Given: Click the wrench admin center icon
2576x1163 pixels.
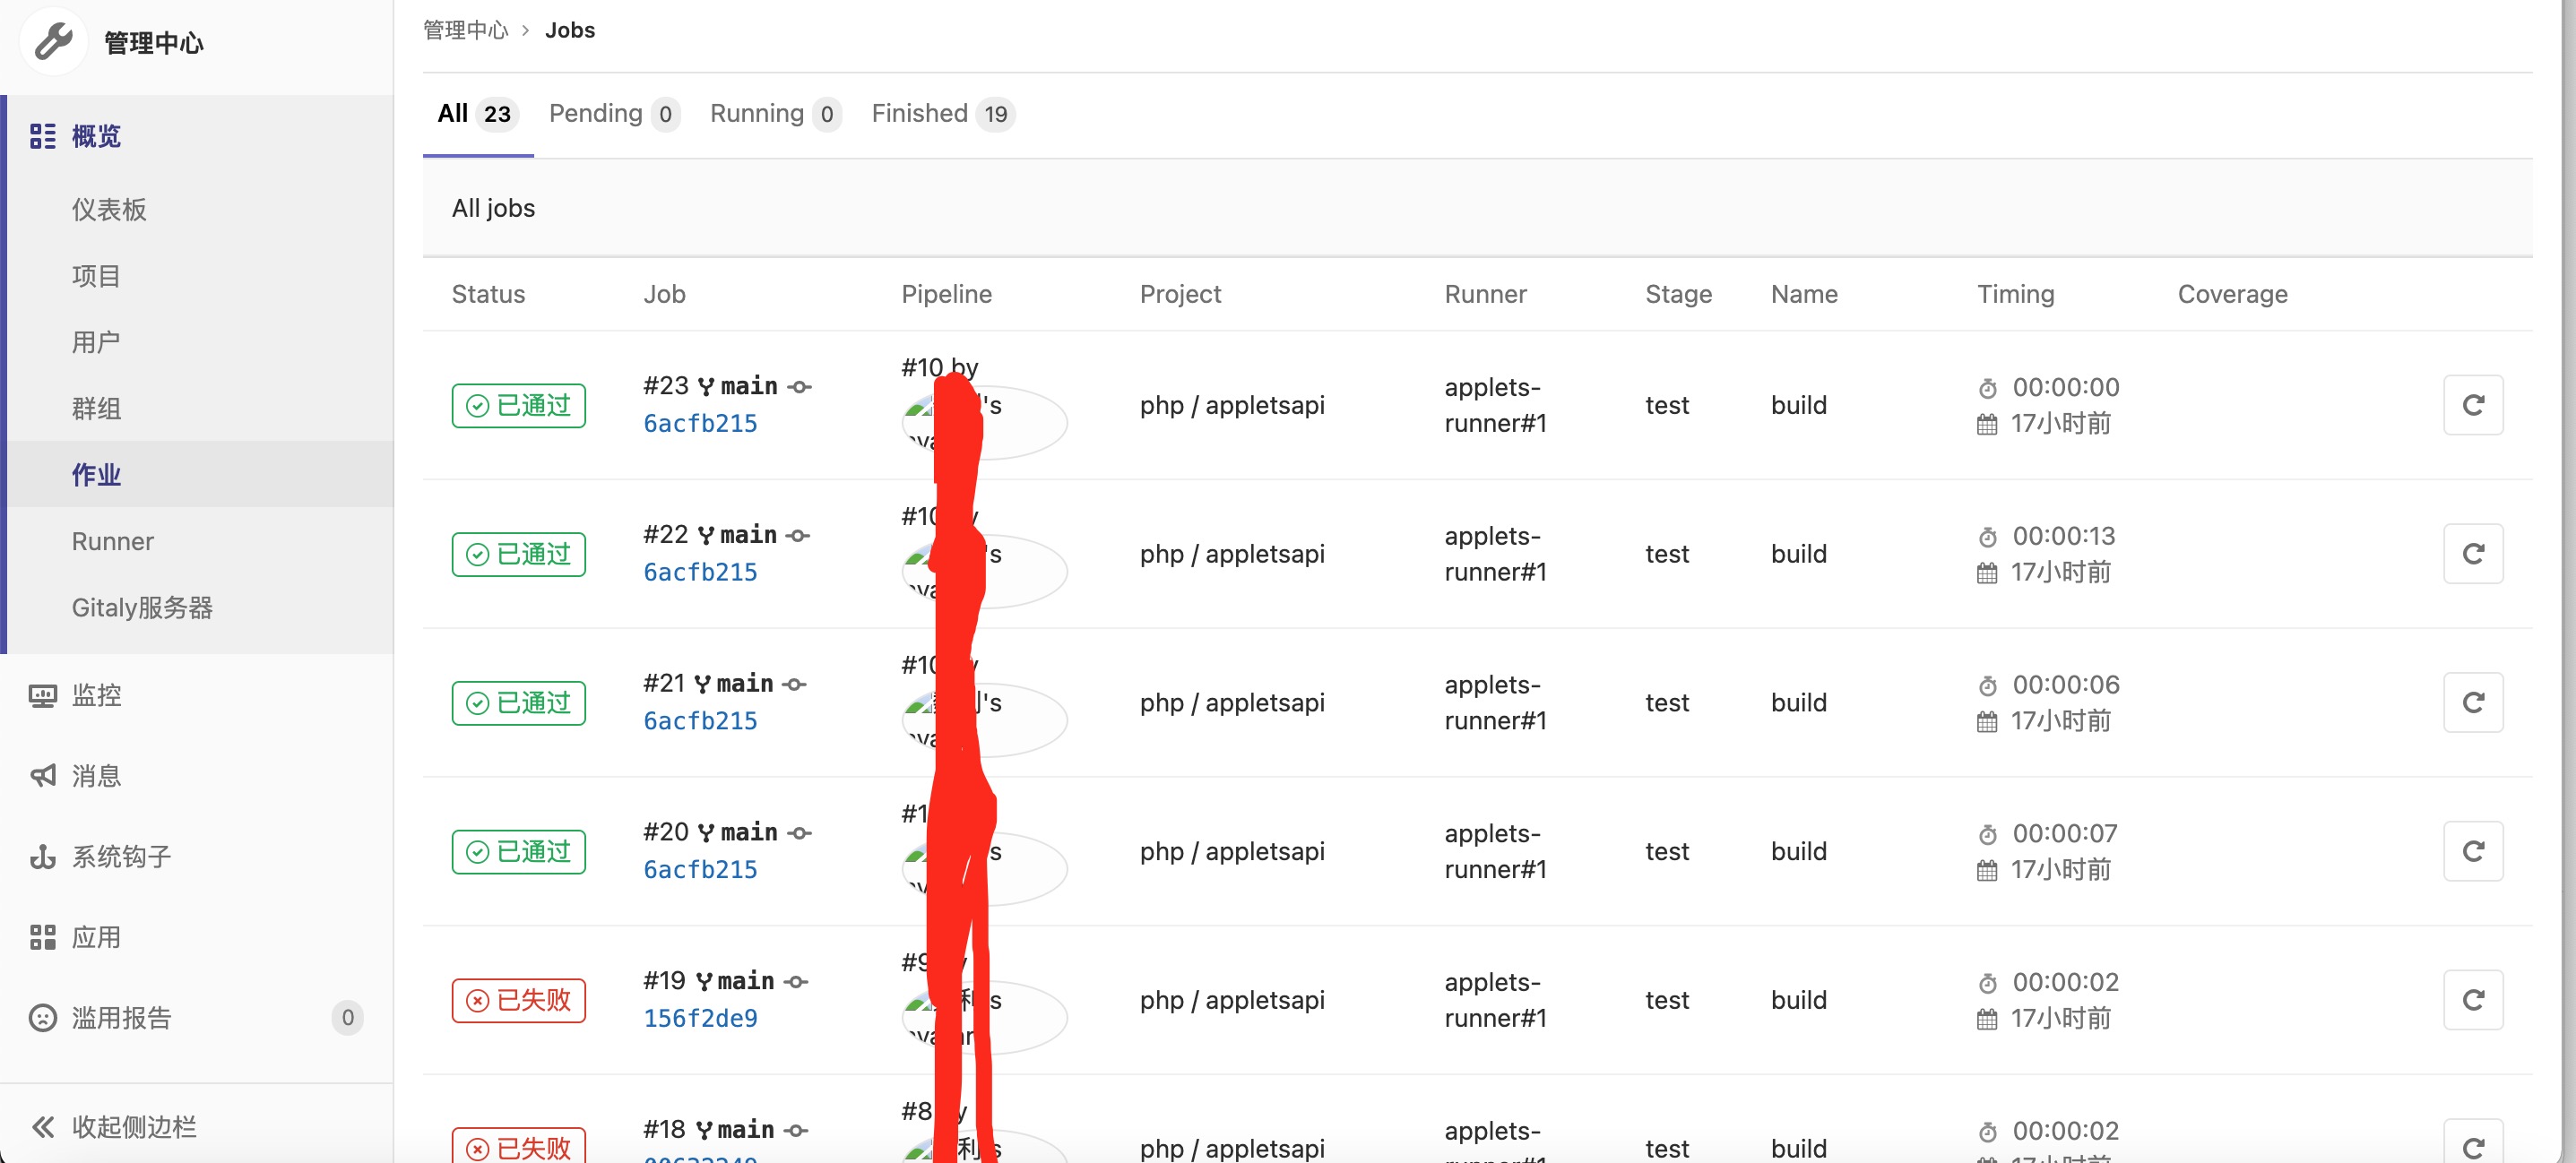Looking at the screenshot, I should click(x=53, y=42).
